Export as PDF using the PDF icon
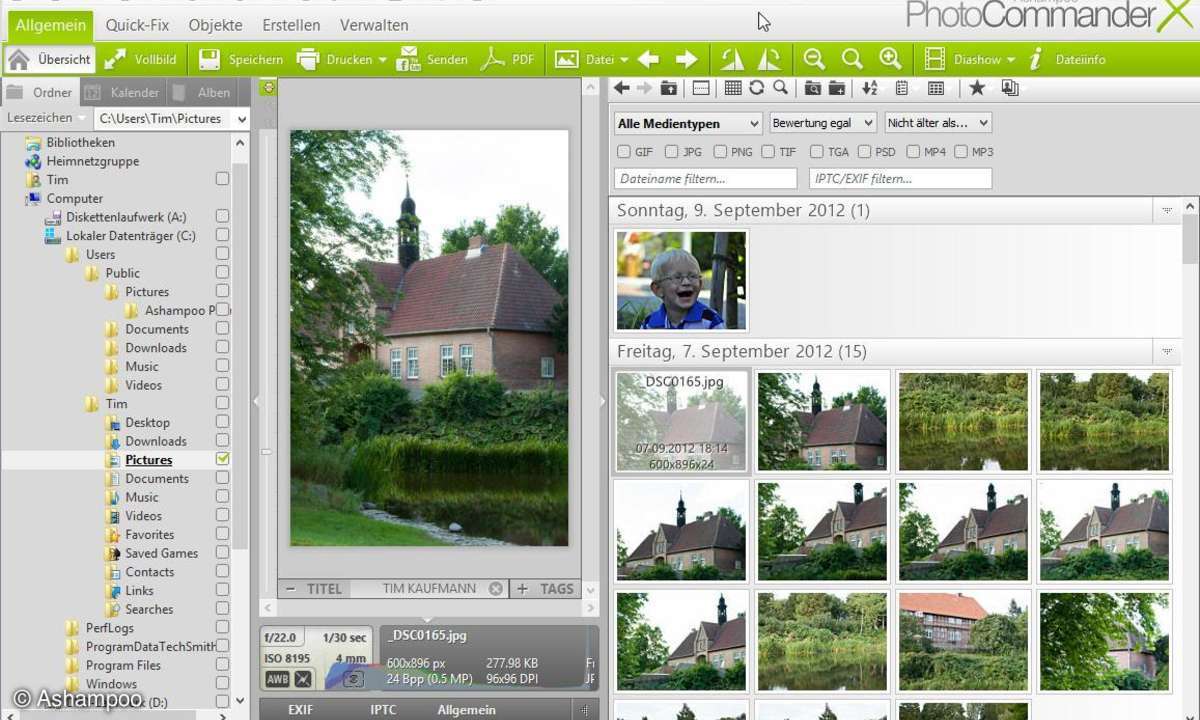The width and height of the screenshot is (1200, 720). [492, 60]
